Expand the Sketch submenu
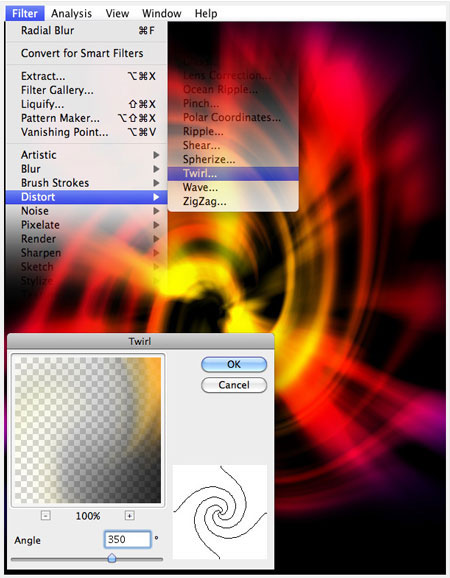The height and width of the screenshot is (578, 450). coord(87,267)
